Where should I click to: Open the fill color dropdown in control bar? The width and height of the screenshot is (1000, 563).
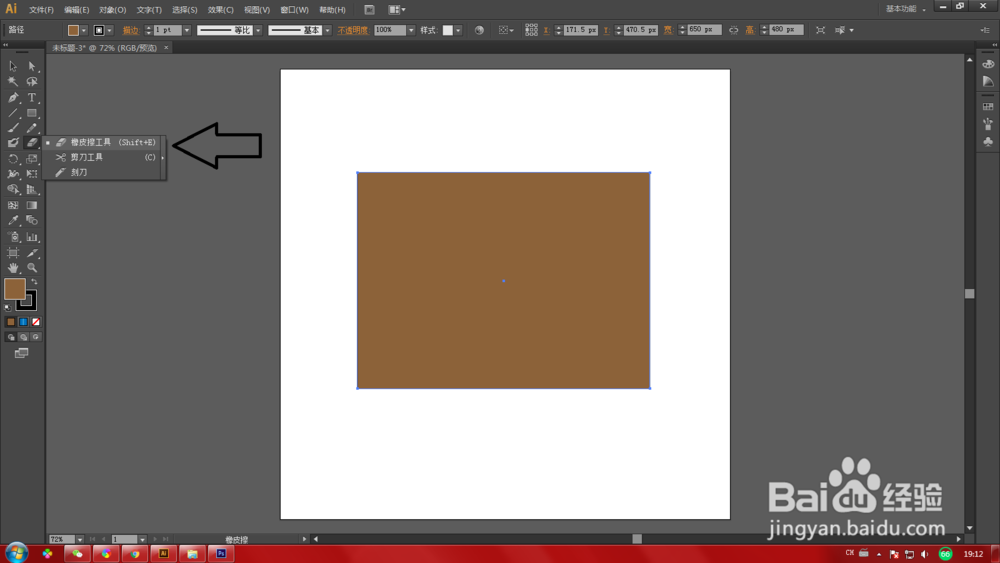click(84, 31)
